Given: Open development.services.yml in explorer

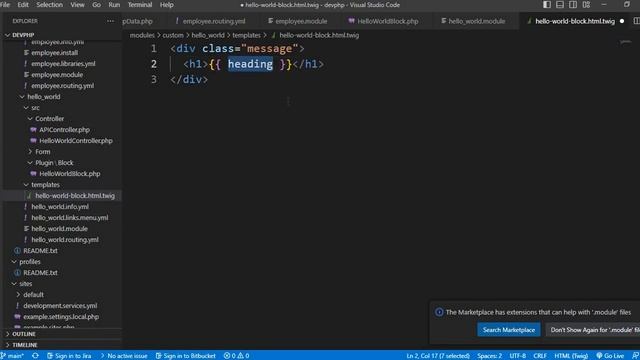Looking at the screenshot, I should tap(61, 306).
